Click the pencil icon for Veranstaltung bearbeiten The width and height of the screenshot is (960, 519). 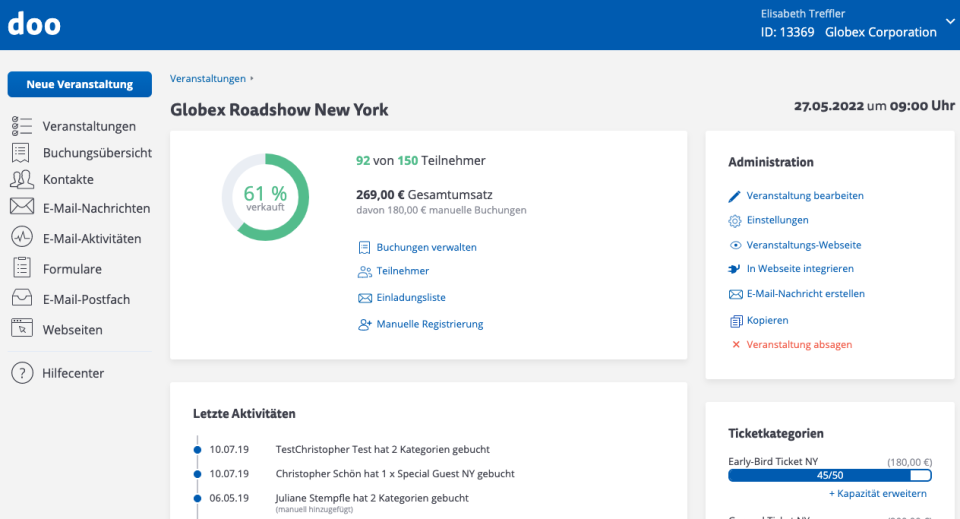[735, 196]
